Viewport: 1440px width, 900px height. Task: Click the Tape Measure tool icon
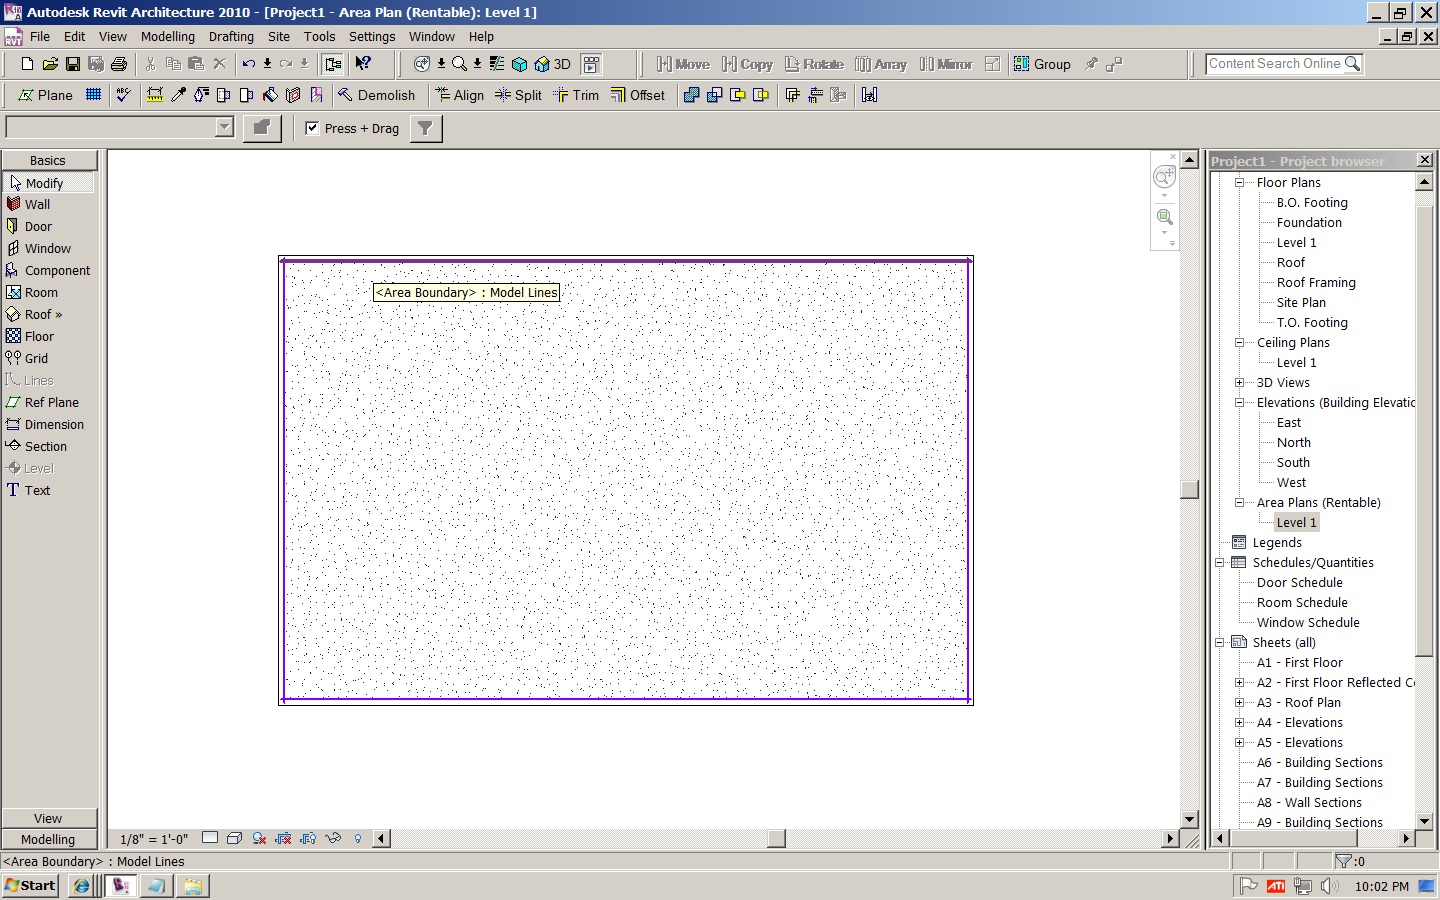coord(155,95)
